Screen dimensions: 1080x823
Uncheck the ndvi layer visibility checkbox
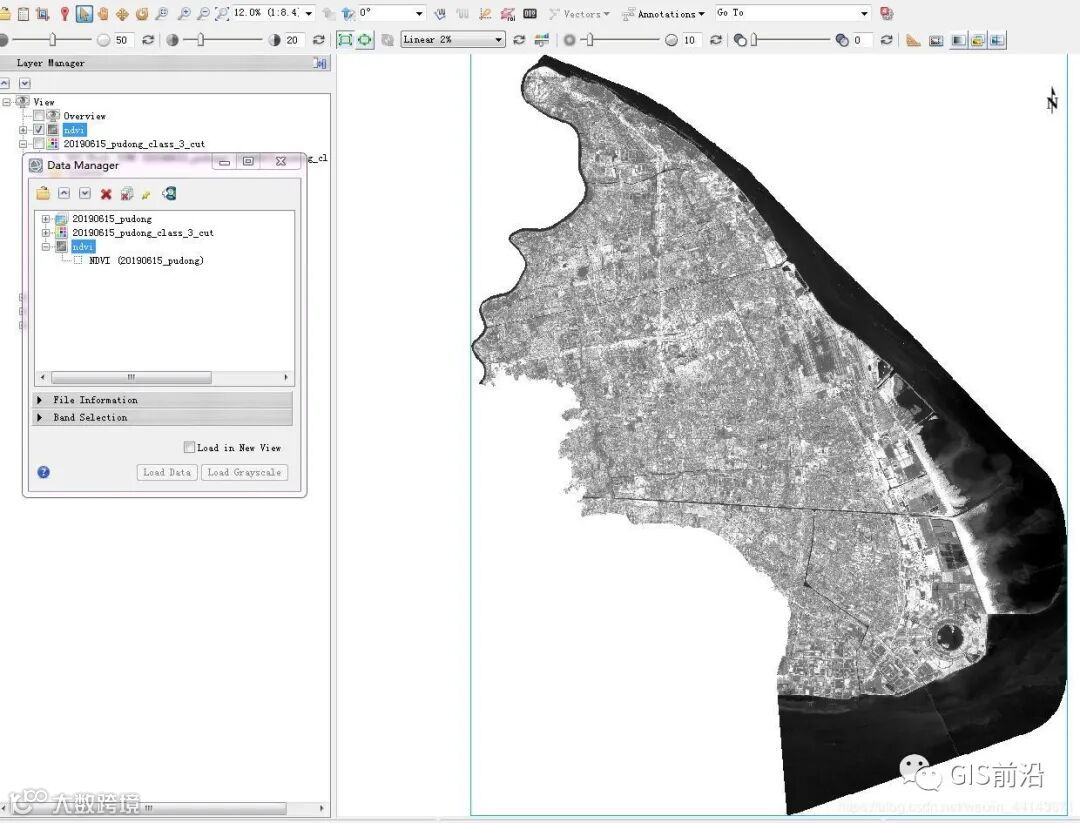click(x=39, y=130)
